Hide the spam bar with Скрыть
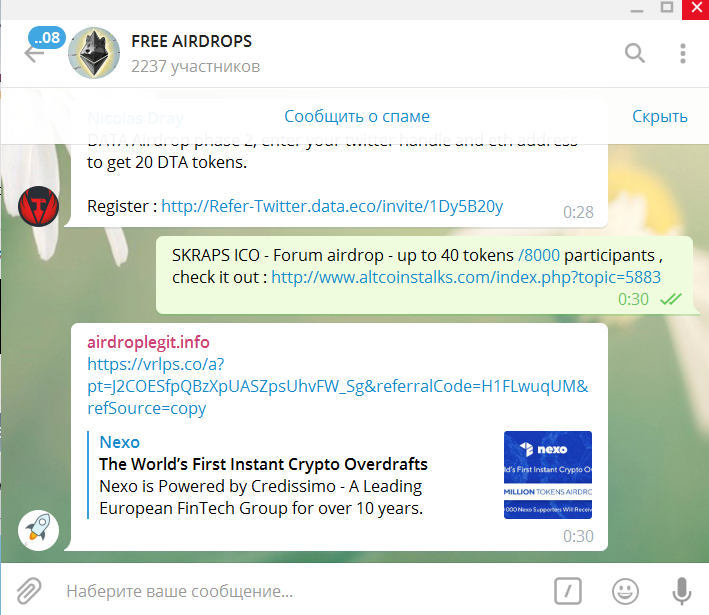This screenshot has height=615, width=709. click(660, 116)
